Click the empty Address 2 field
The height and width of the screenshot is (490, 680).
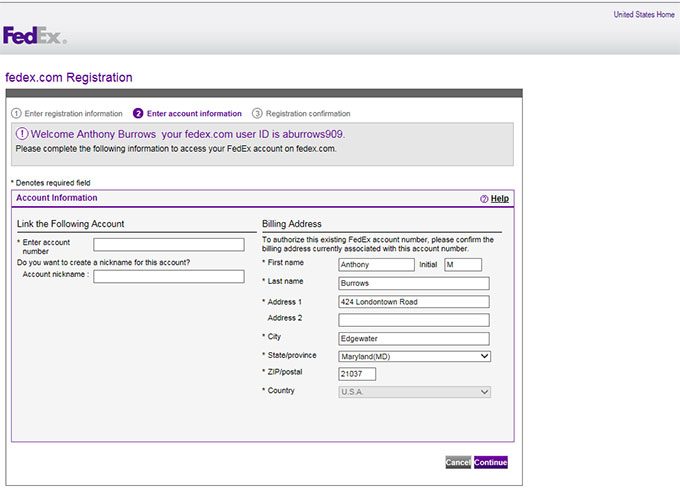click(x=414, y=320)
